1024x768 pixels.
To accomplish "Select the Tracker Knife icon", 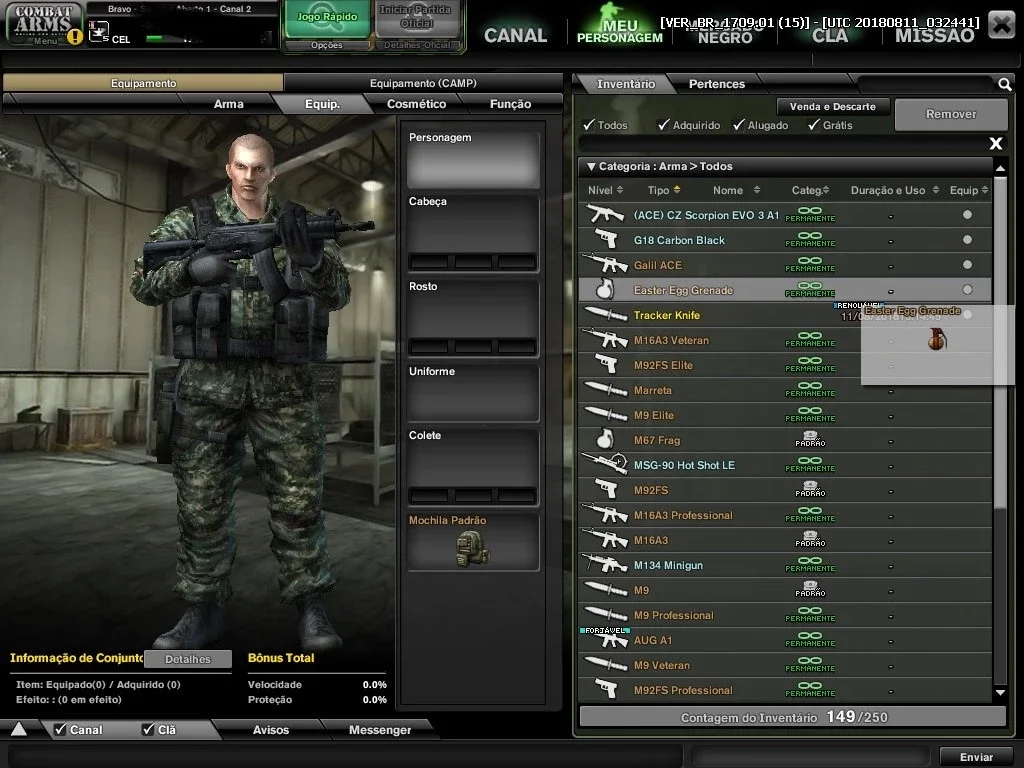I will click(605, 315).
